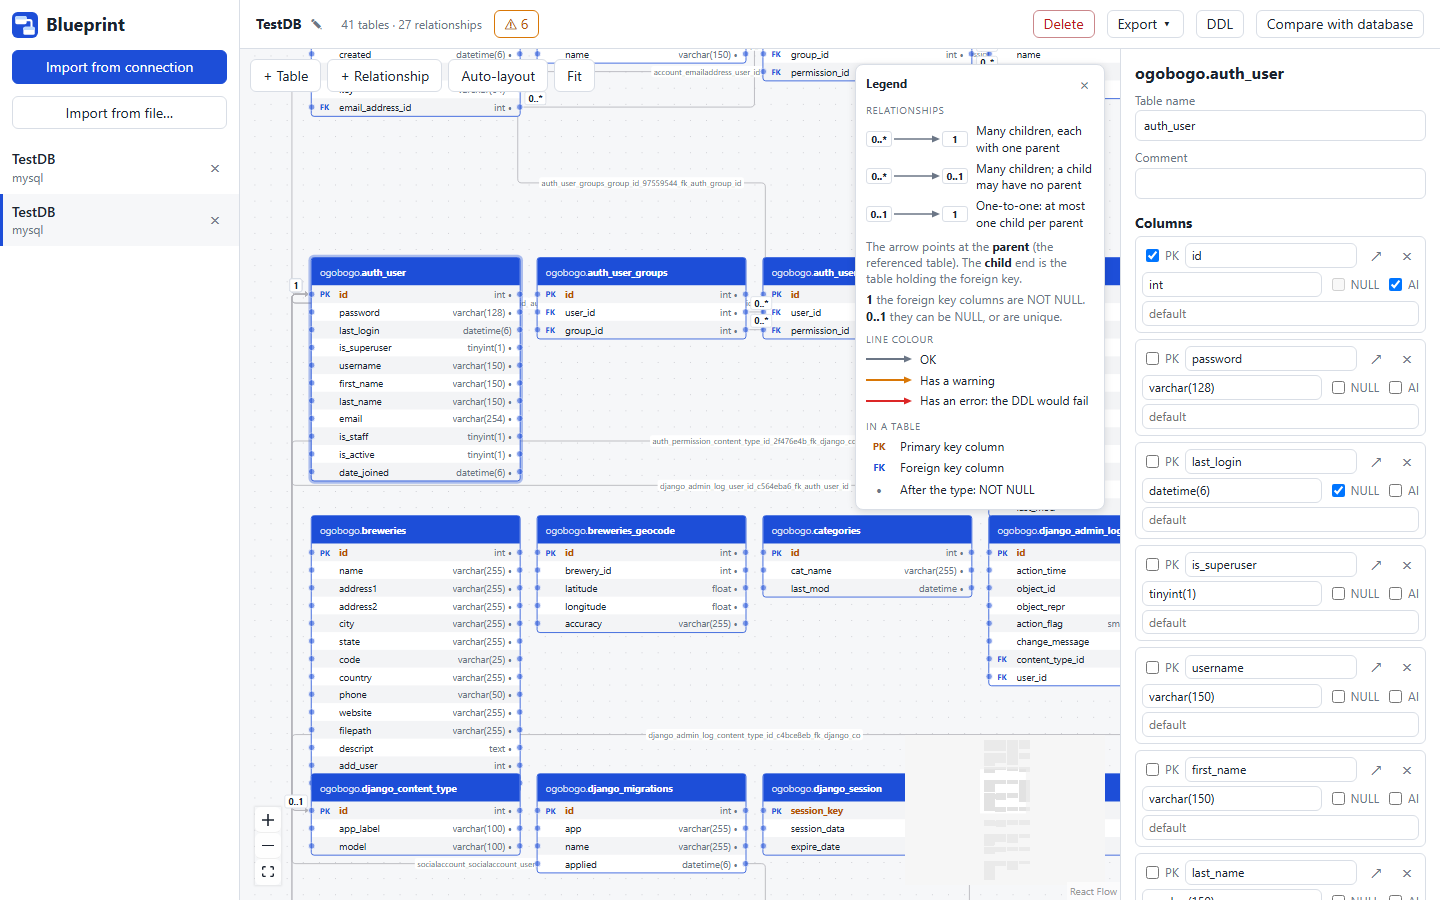
Task: Click the arrow icon for password column
Action: click(x=1376, y=359)
